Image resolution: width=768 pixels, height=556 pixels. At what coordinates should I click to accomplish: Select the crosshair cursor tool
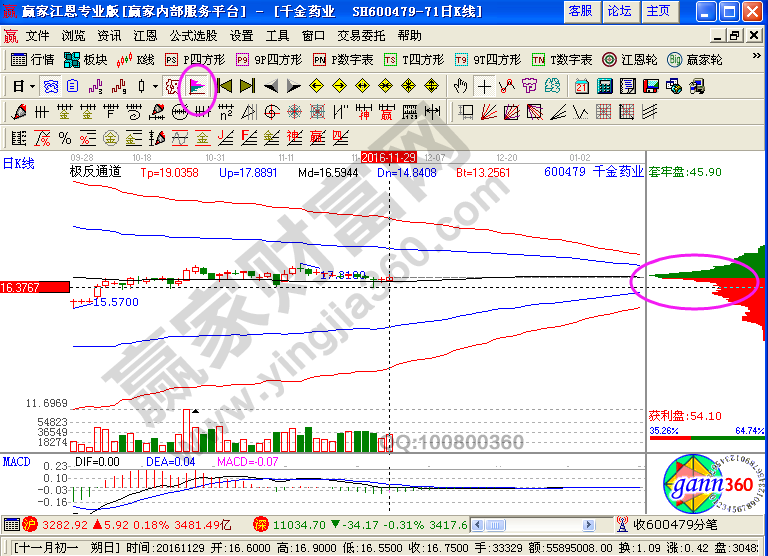[x=485, y=86]
